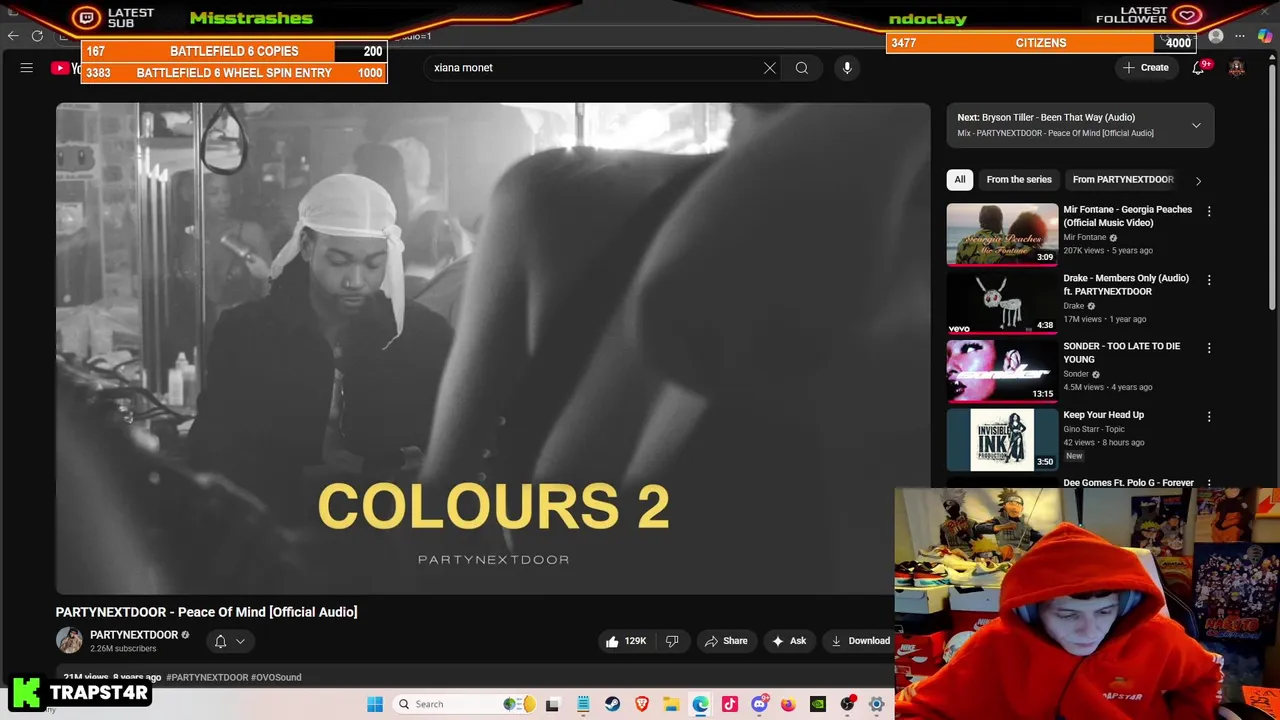Share the Peace Of Mind video
The image size is (1280, 720).
tap(726, 641)
